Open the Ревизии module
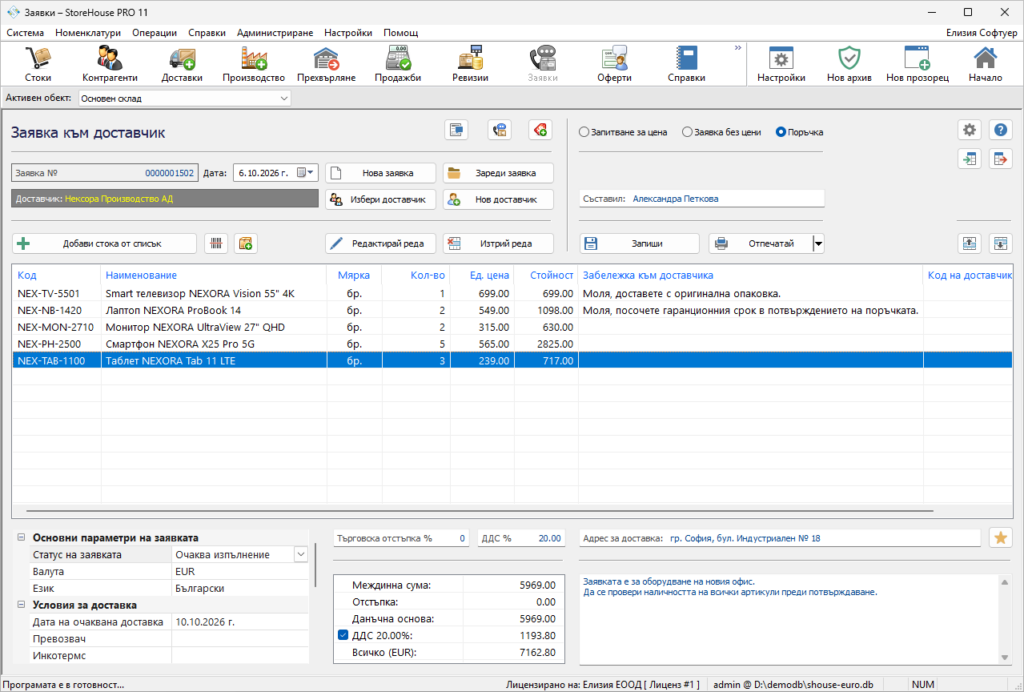Viewport: 1024px width, 692px height. click(x=470, y=64)
